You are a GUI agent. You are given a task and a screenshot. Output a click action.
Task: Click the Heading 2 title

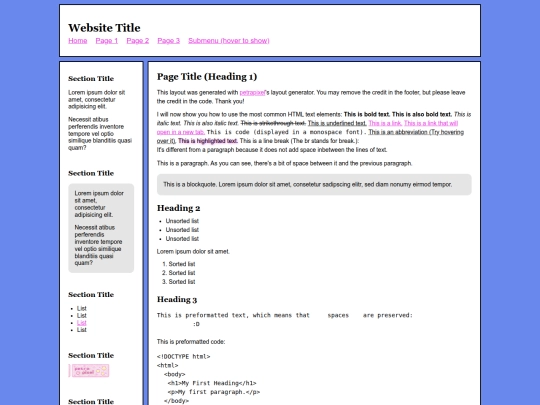(x=178, y=208)
